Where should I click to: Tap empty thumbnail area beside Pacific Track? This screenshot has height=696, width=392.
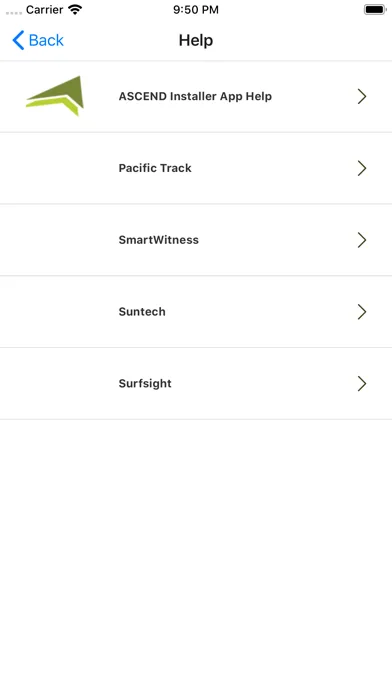pyautogui.click(x=55, y=168)
